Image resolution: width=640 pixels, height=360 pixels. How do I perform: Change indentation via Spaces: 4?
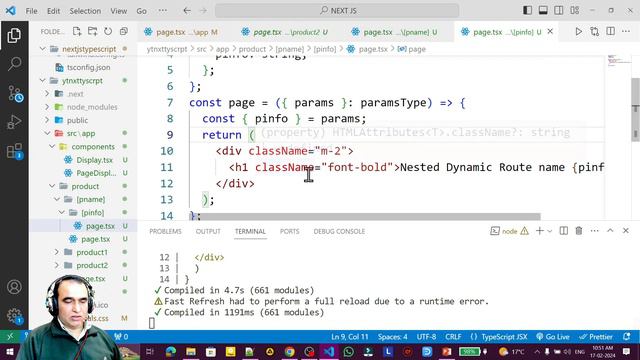pyautogui.click(x=393, y=337)
